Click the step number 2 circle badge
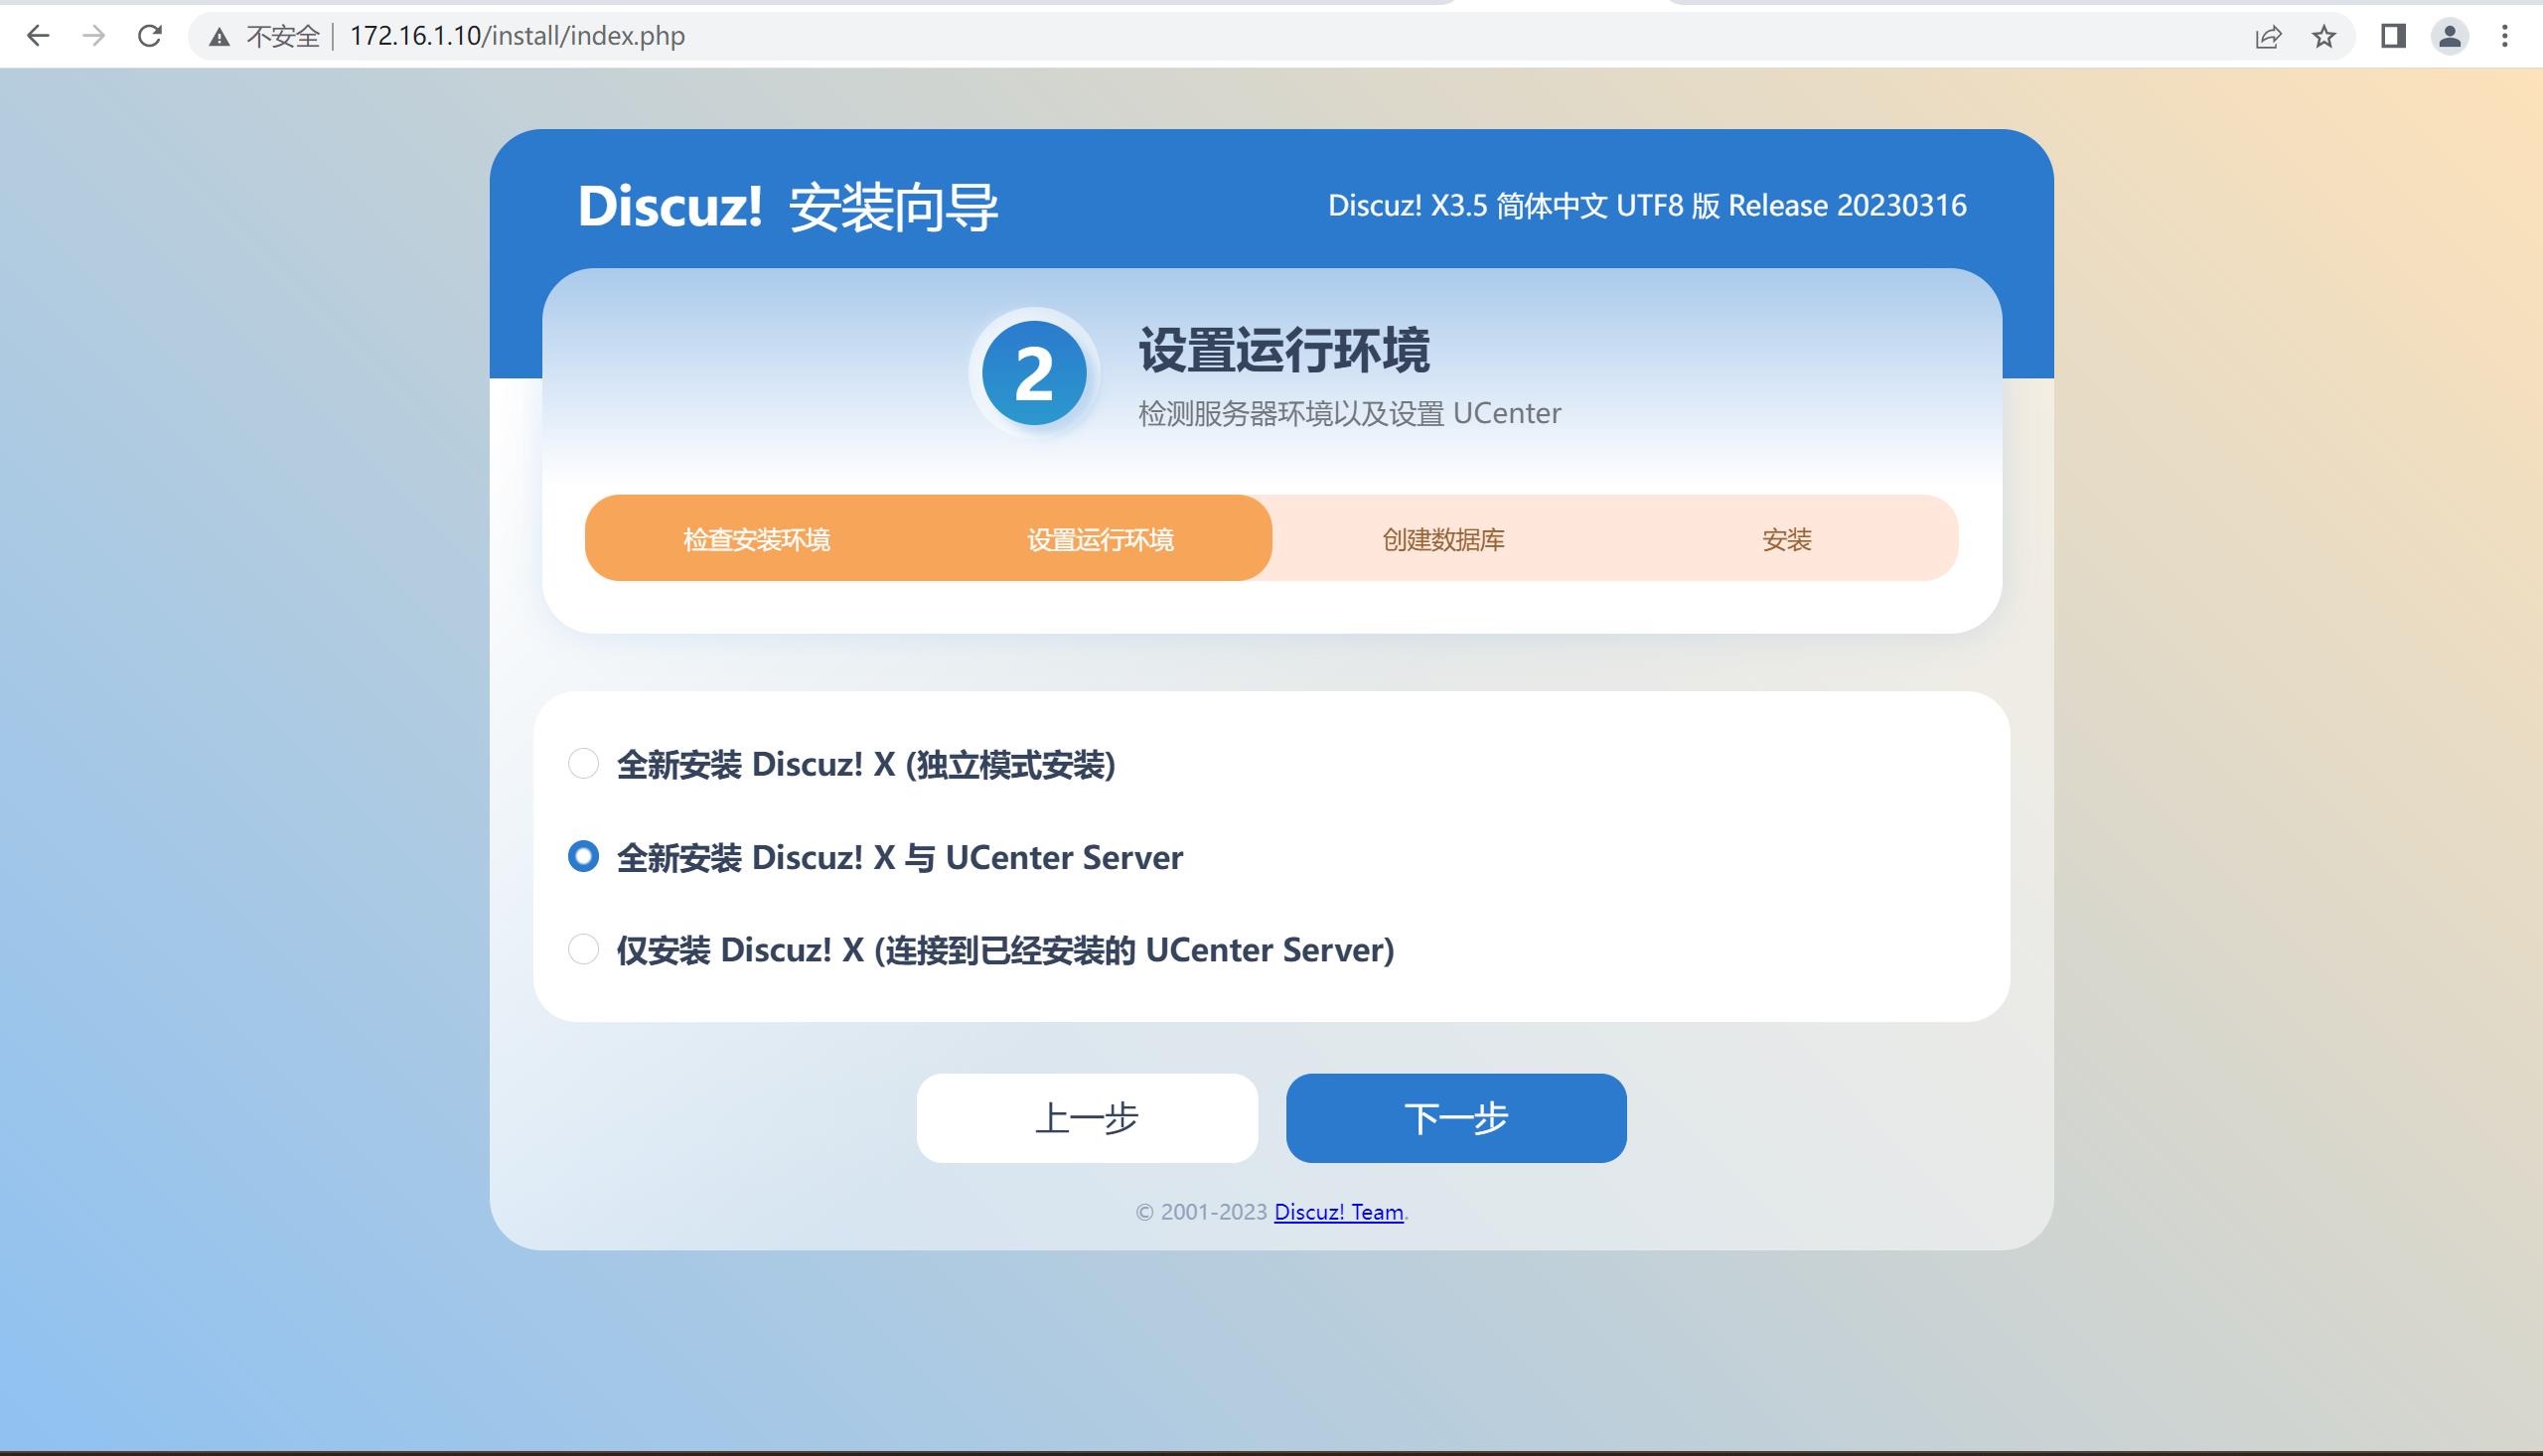The image size is (2543, 1456). [x=1034, y=373]
